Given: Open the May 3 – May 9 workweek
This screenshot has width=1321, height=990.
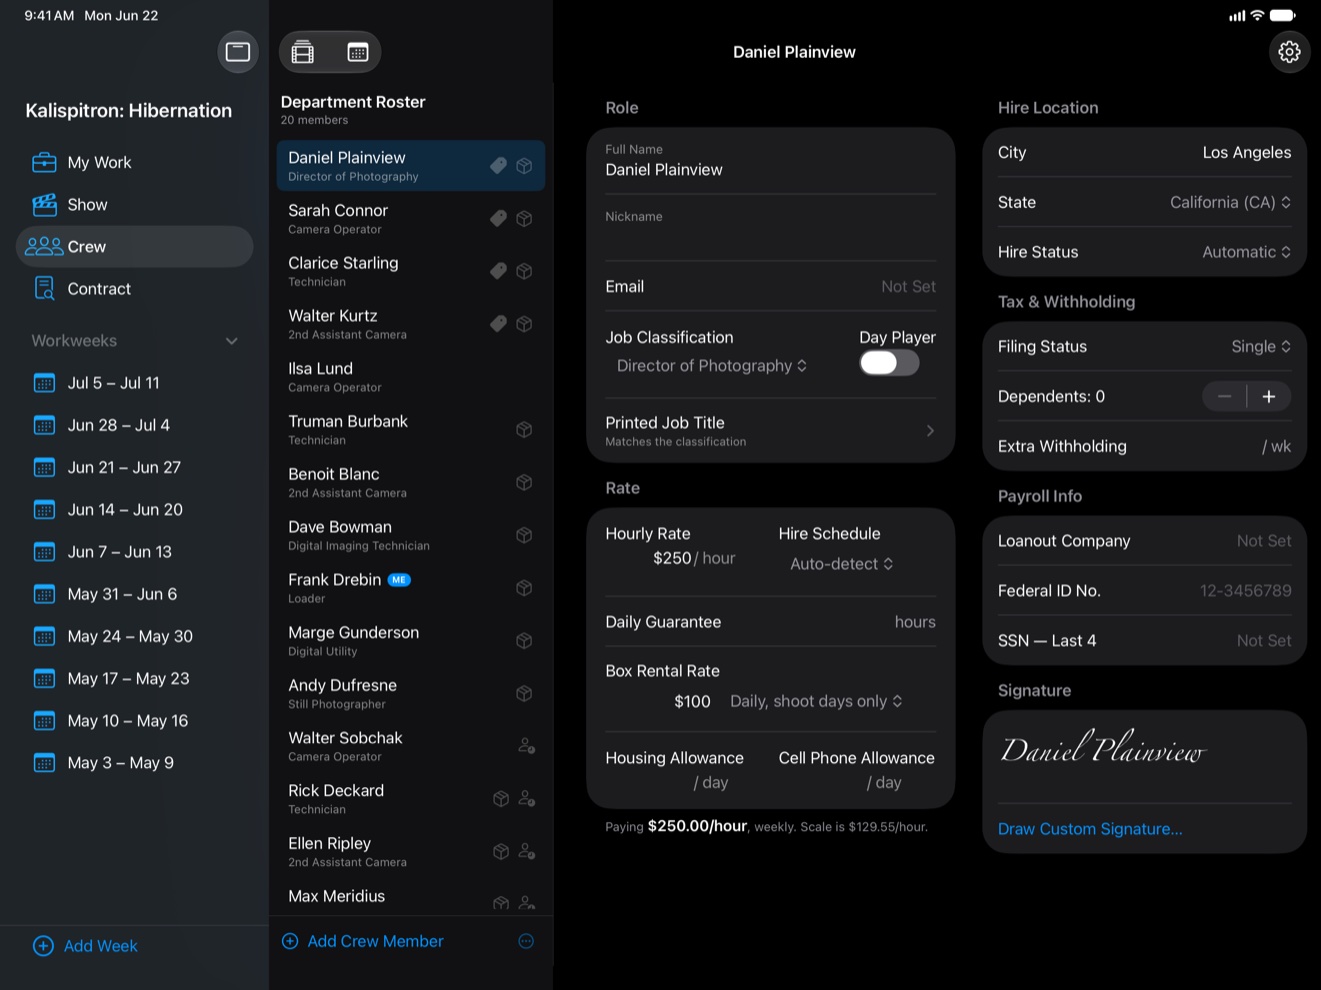Looking at the screenshot, I should (134, 762).
